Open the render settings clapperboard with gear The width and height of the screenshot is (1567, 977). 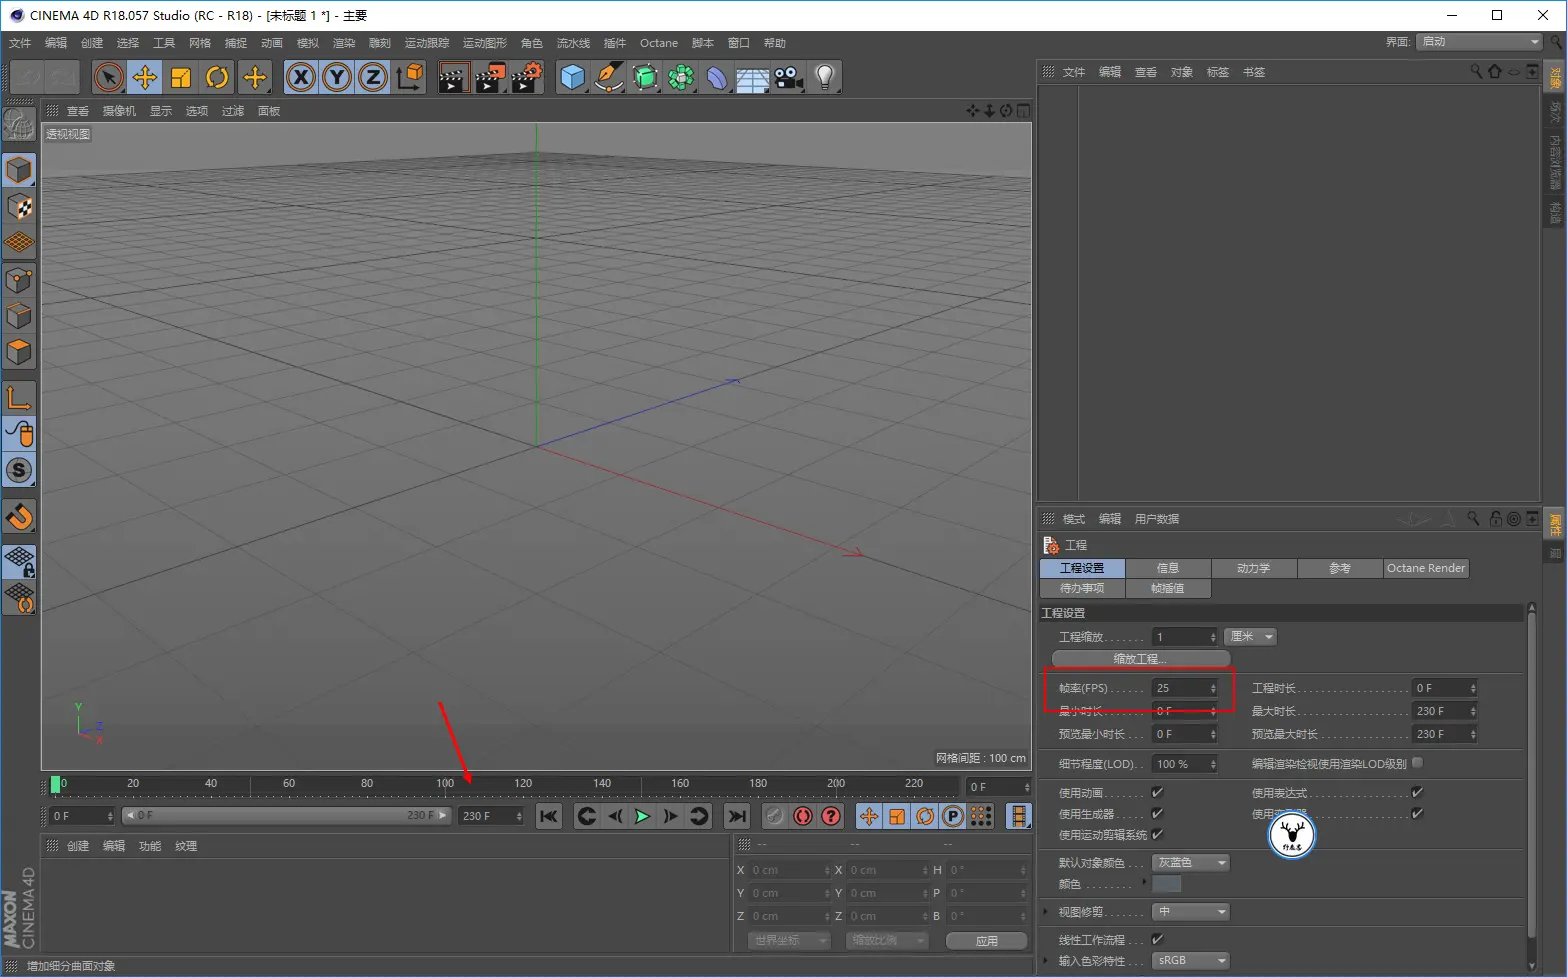click(x=526, y=77)
